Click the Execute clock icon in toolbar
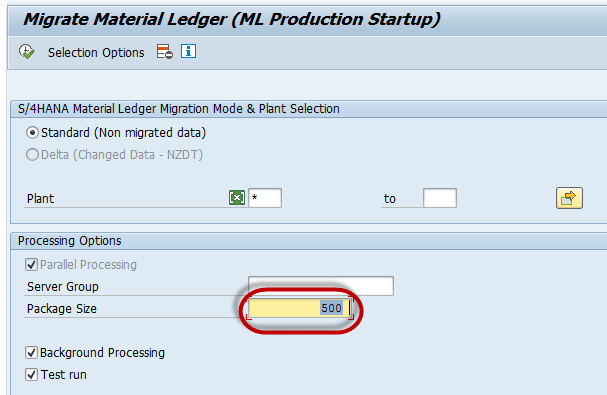Viewport: 607px width, 395px height. click(26, 52)
